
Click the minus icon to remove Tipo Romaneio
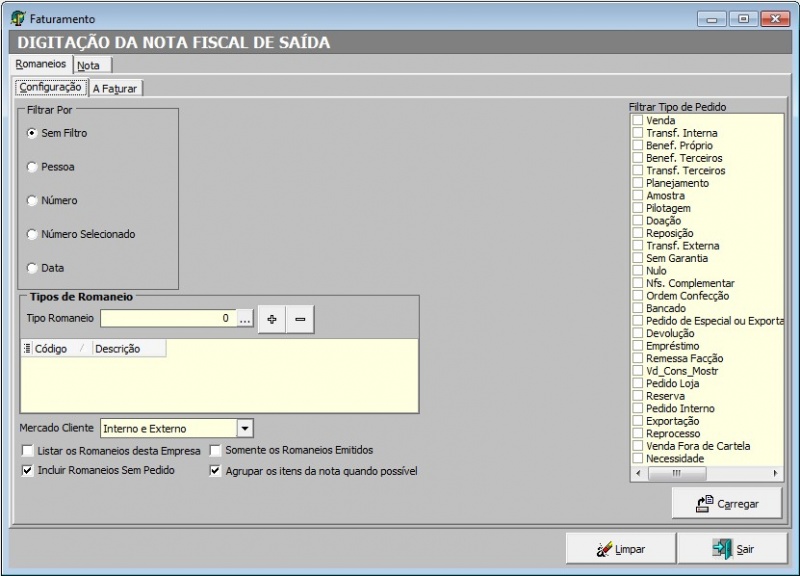(x=300, y=319)
